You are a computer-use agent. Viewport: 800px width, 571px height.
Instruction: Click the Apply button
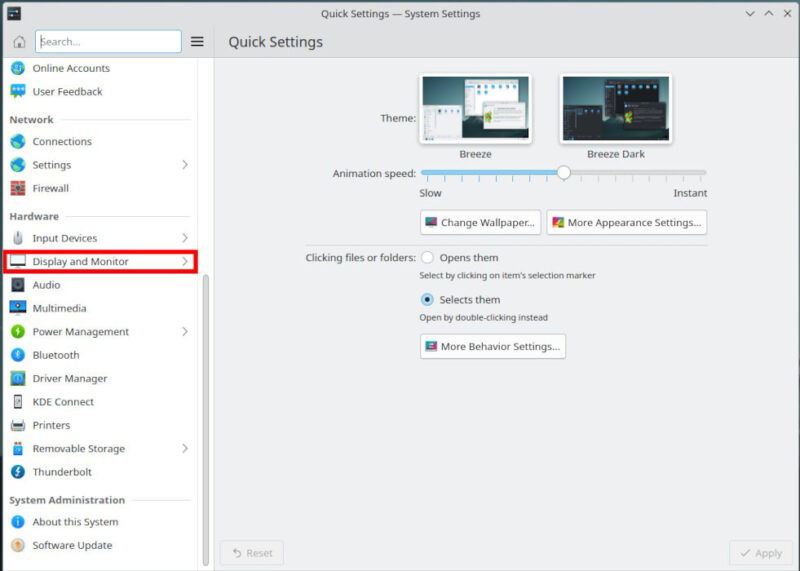761,553
